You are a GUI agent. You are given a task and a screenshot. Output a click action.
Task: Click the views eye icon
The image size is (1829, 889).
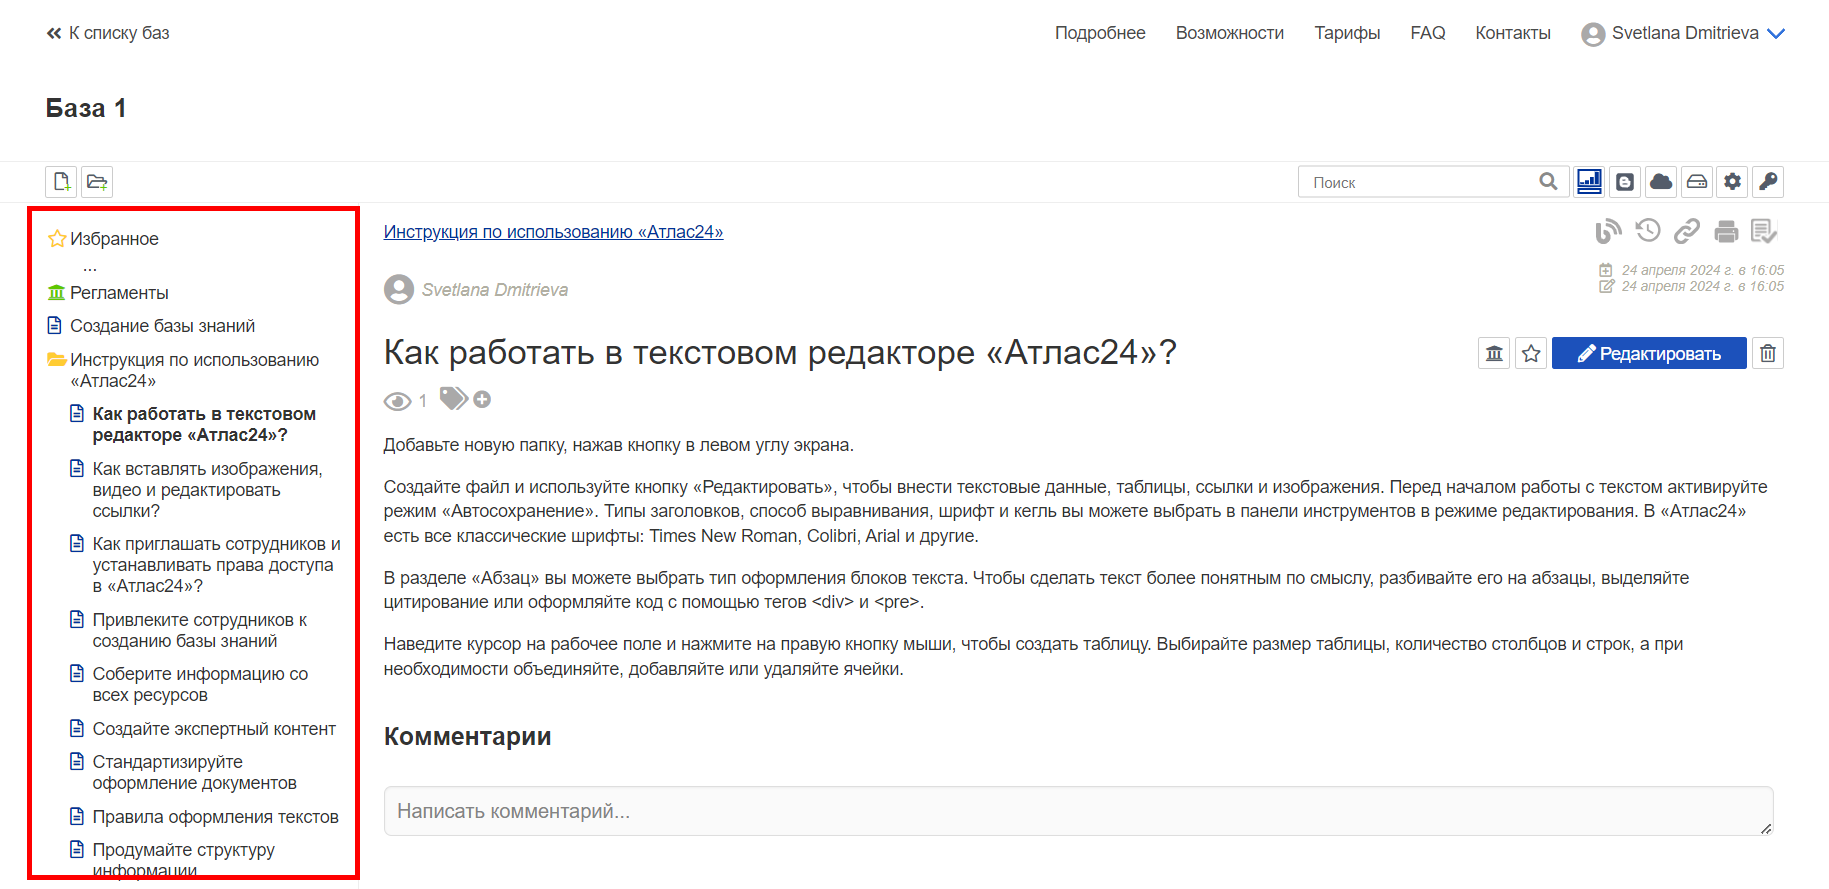tap(397, 401)
